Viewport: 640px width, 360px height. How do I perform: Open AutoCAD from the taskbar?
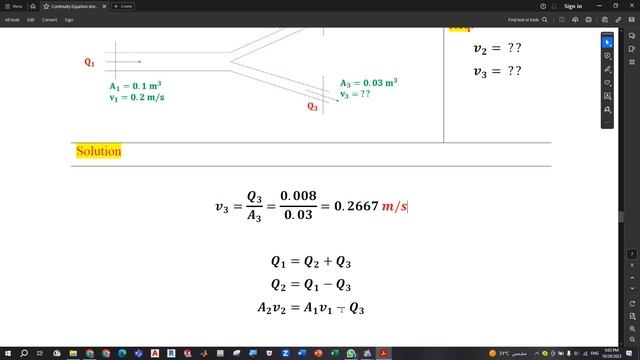click(x=155, y=353)
